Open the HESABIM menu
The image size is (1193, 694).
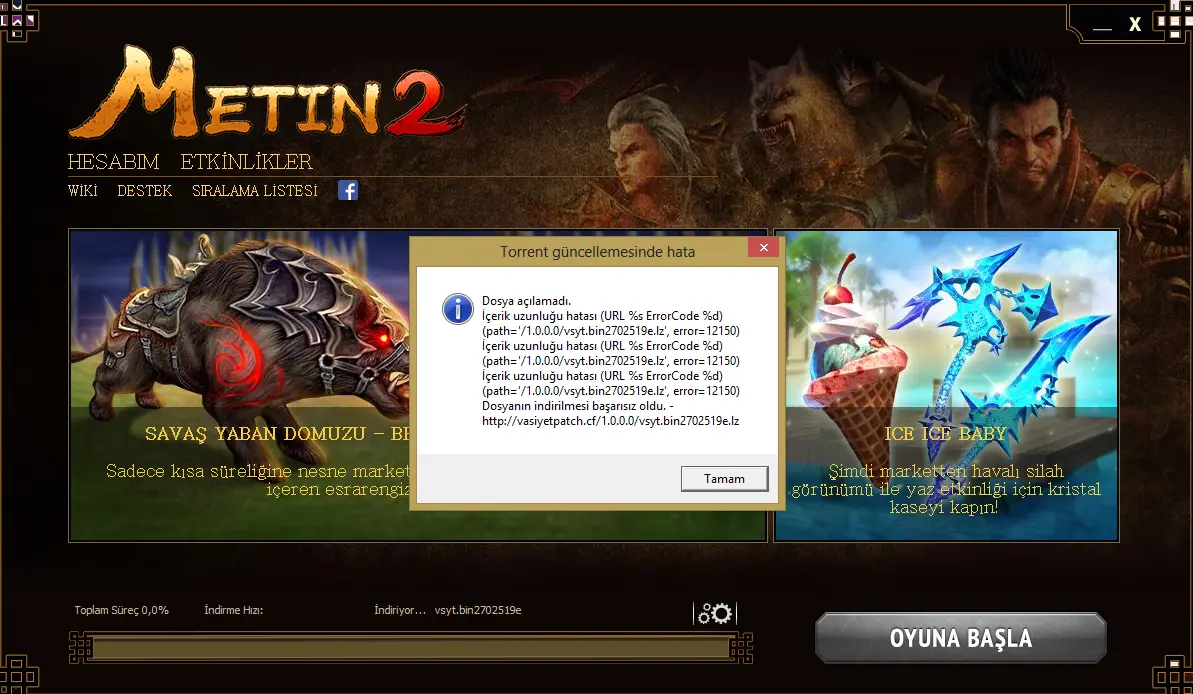113,161
